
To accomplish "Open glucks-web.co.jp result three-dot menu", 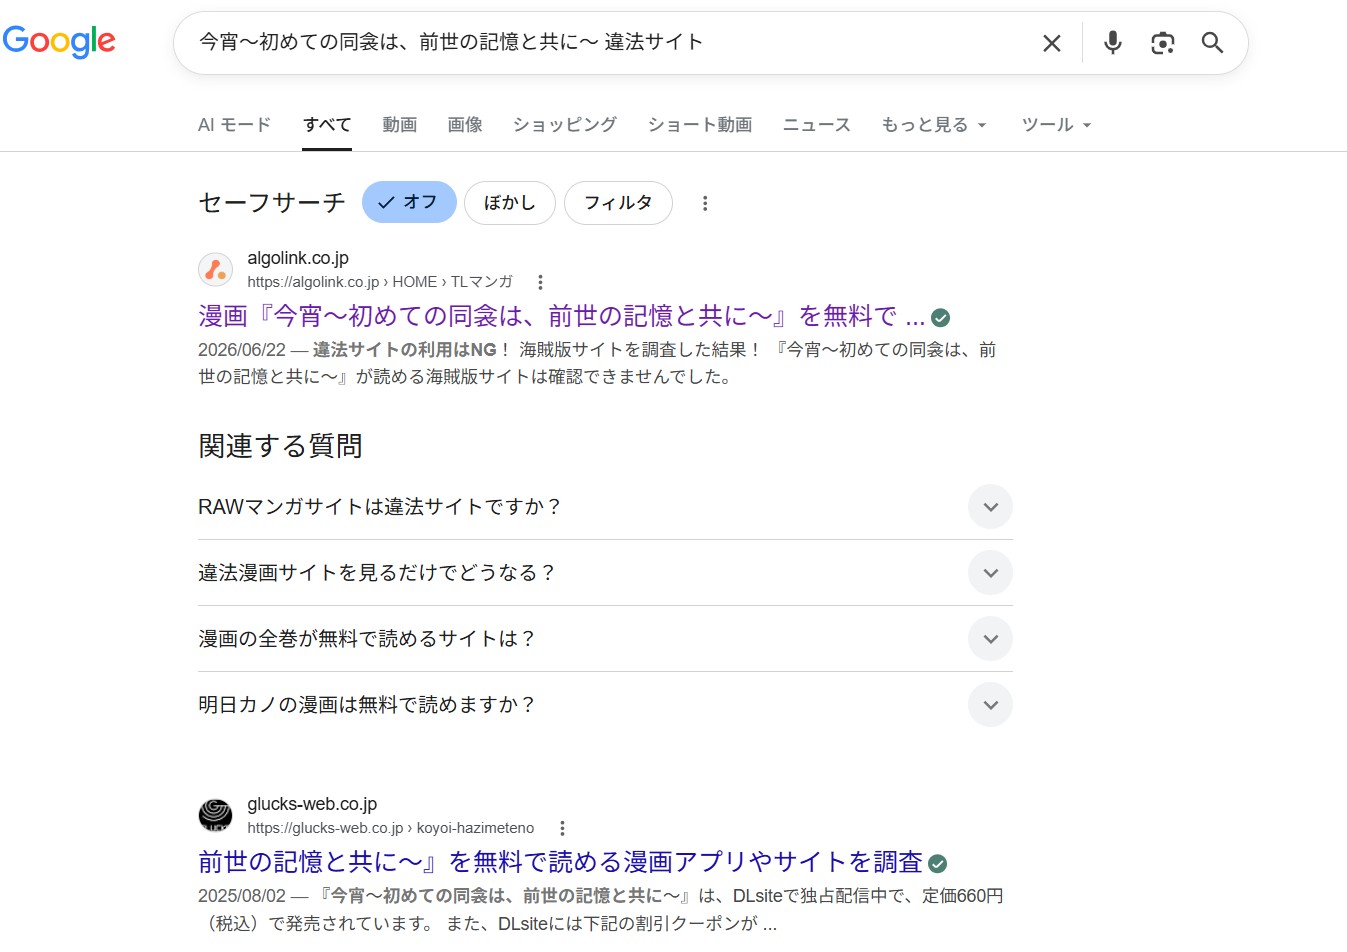I will pos(562,828).
